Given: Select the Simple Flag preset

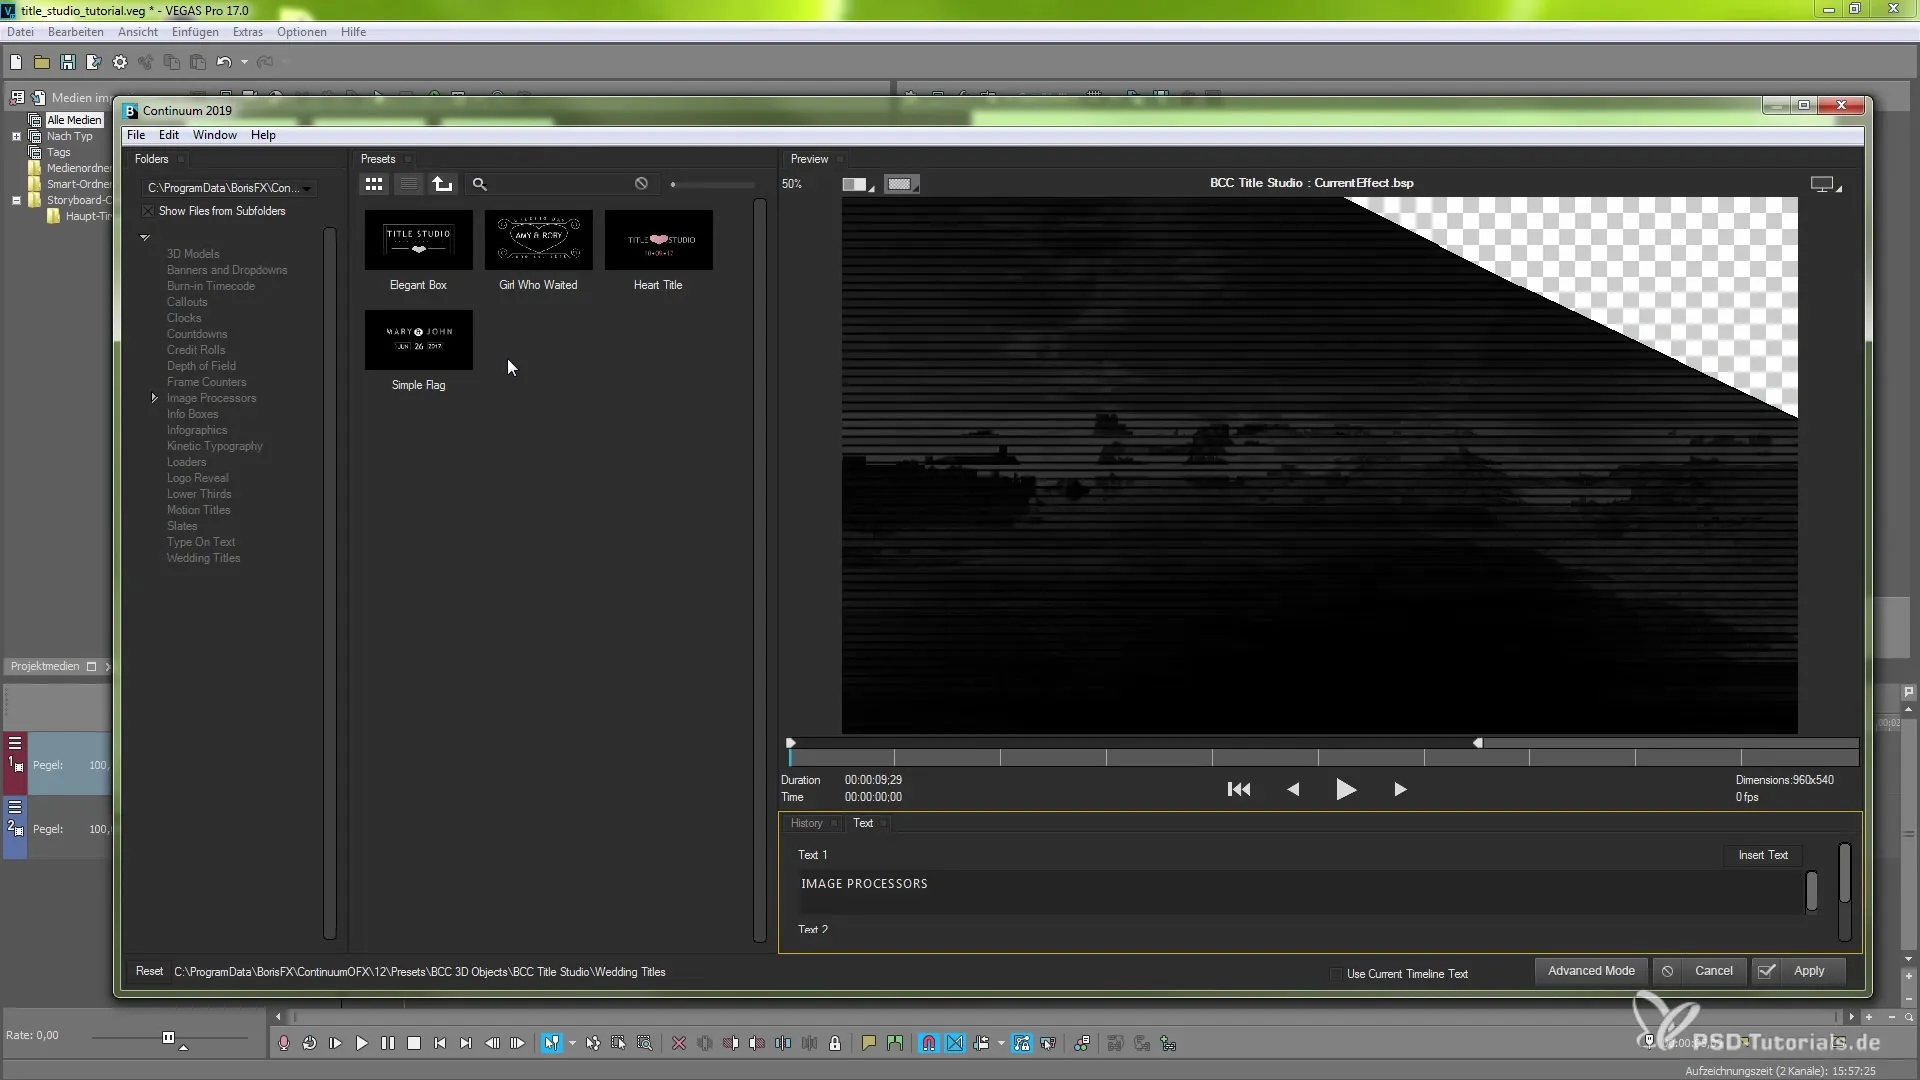Looking at the screenshot, I should (418, 340).
